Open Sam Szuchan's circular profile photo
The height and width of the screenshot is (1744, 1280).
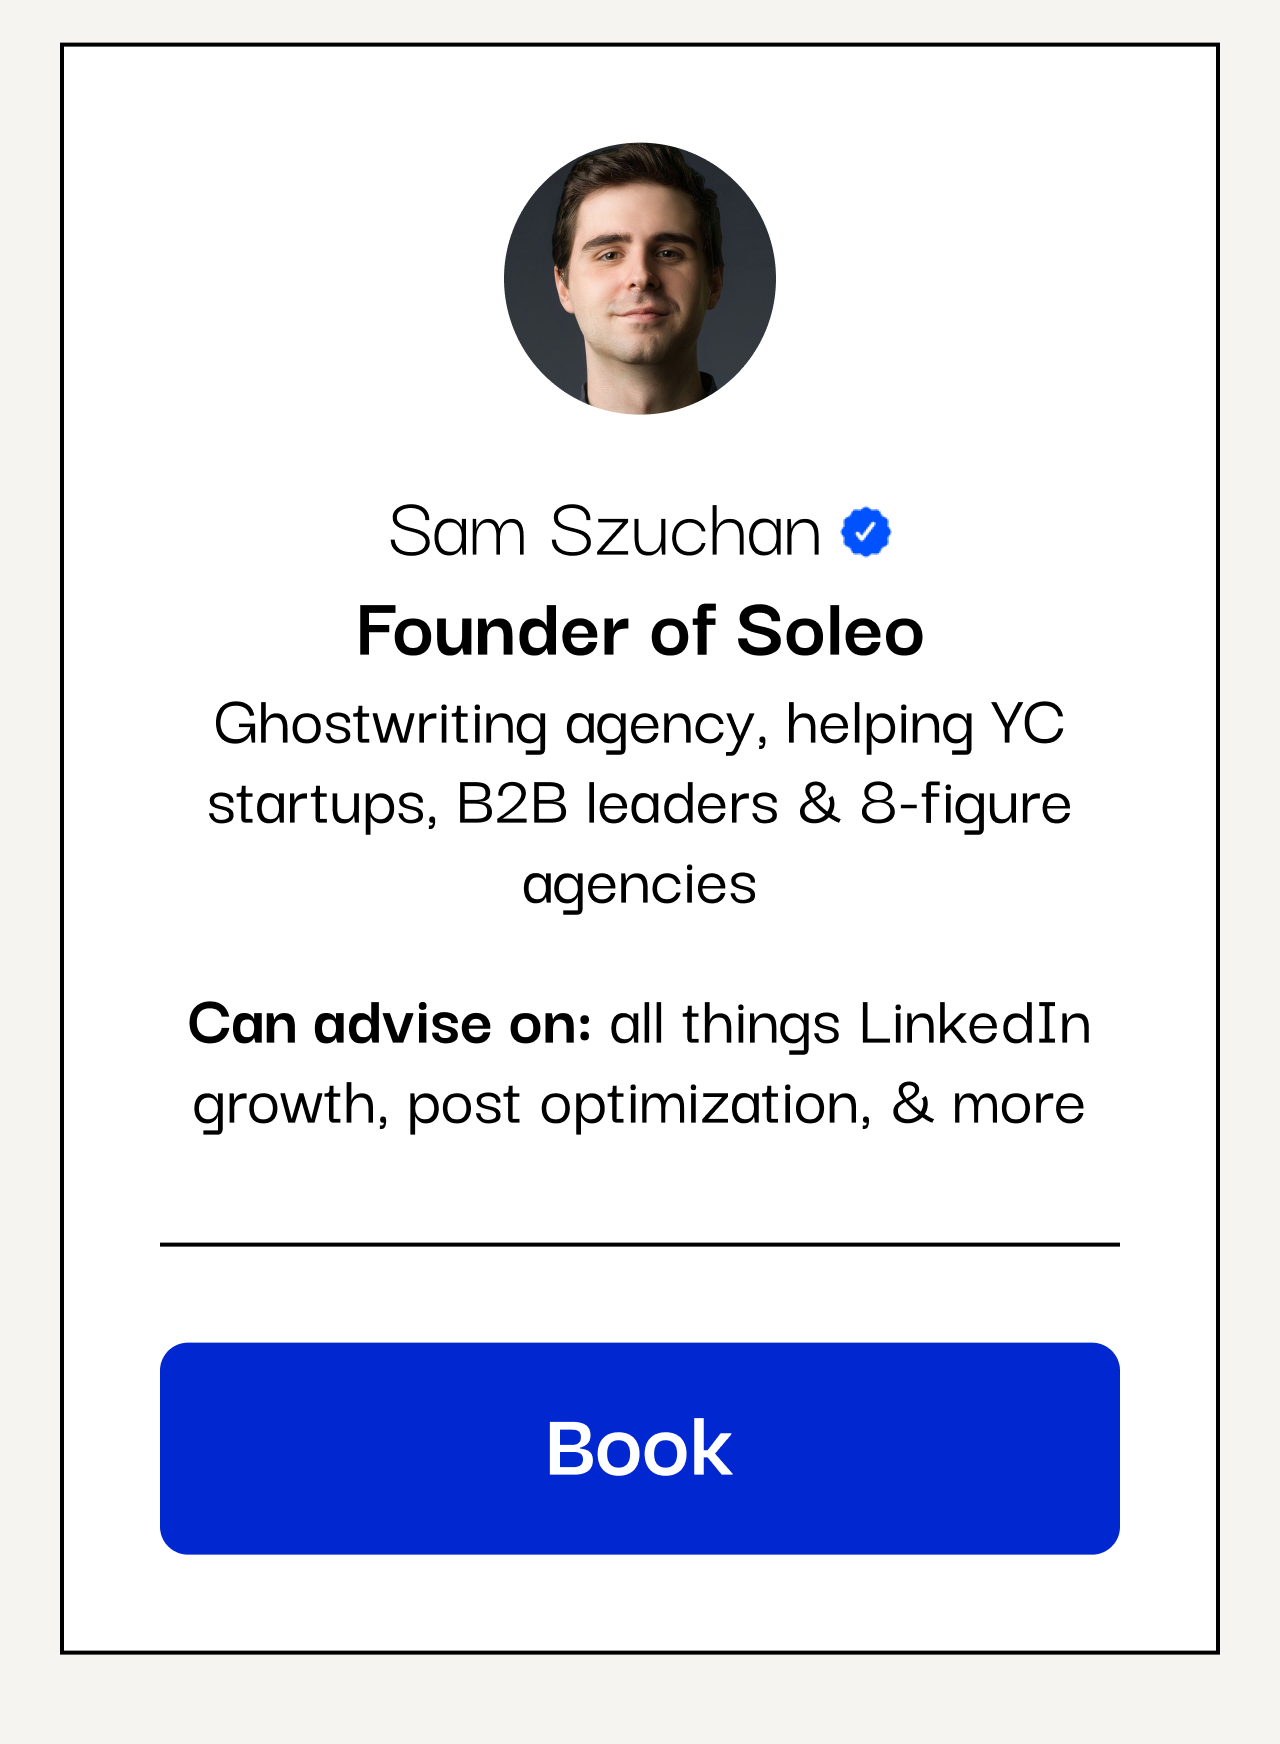(640, 279)
